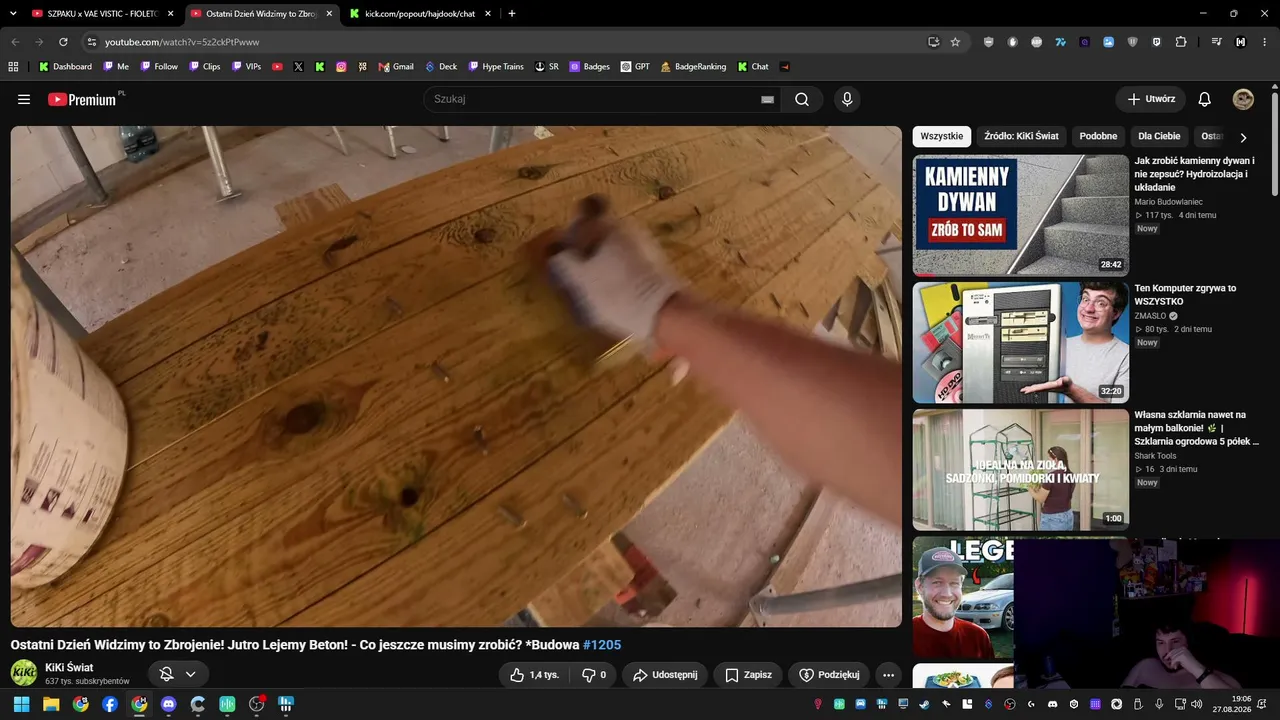
Task: Go back to the previous page
Action: click(x=15, y=42)
